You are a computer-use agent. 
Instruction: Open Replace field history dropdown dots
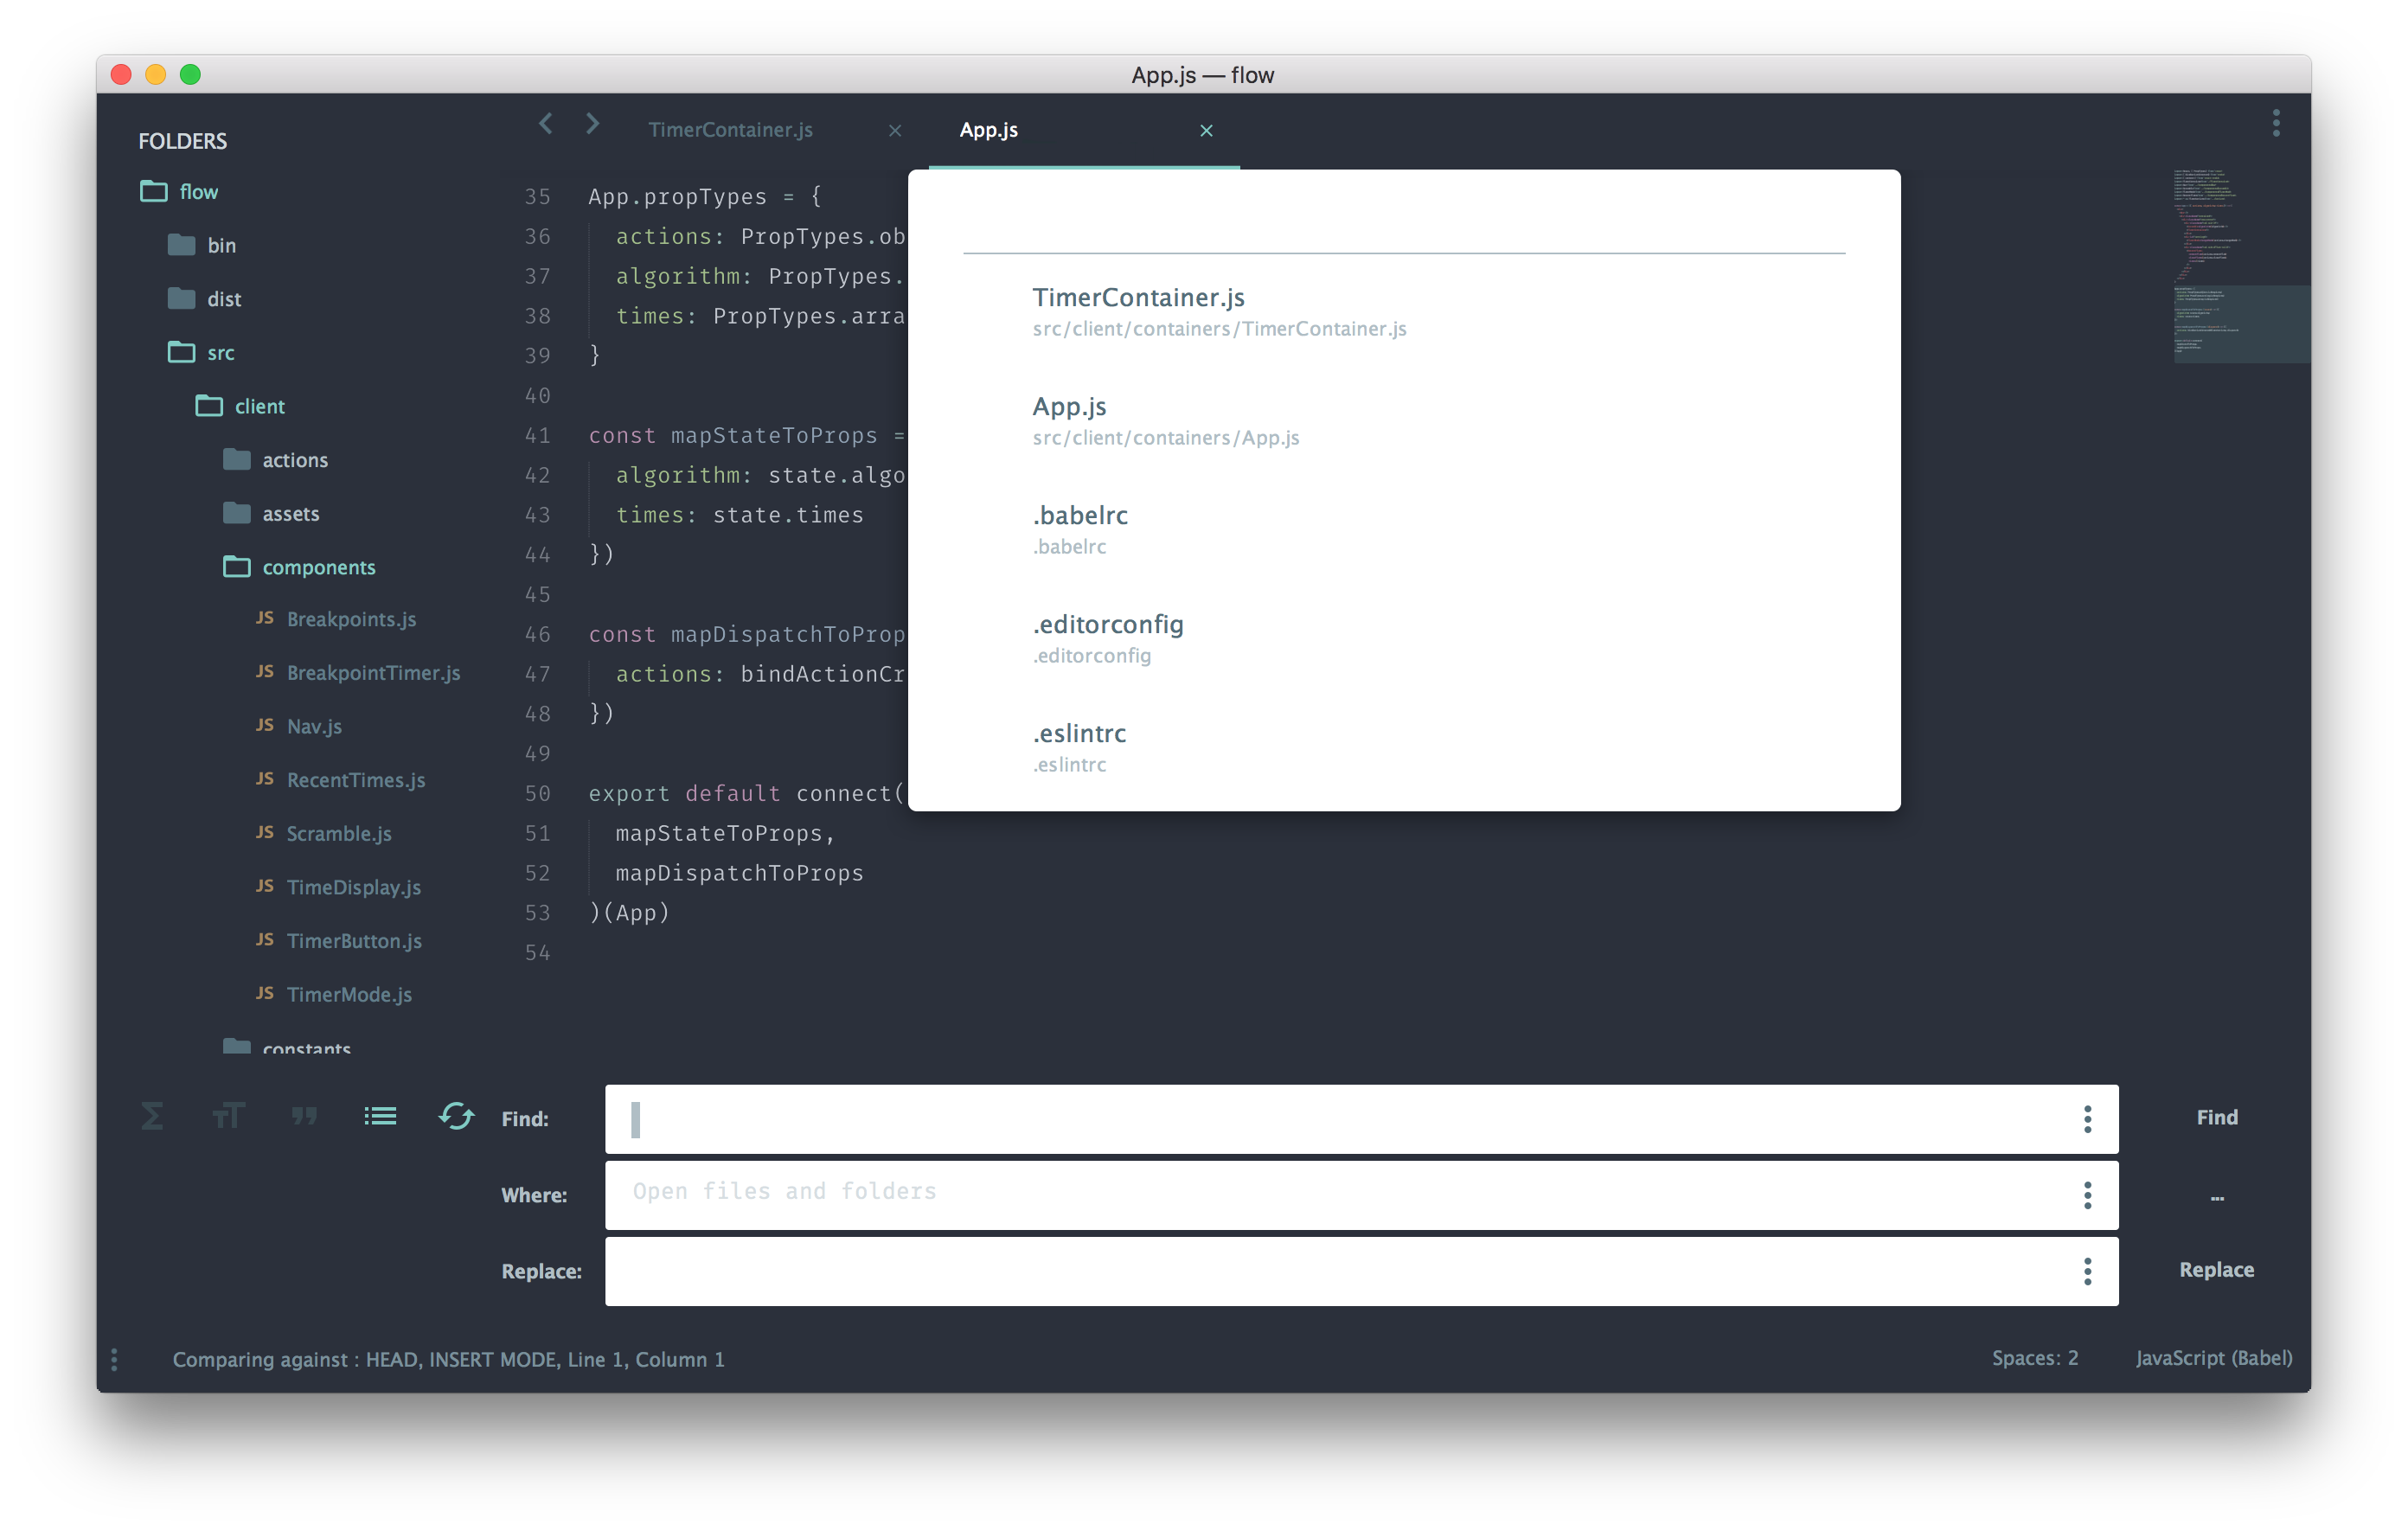point(2087,1271)
